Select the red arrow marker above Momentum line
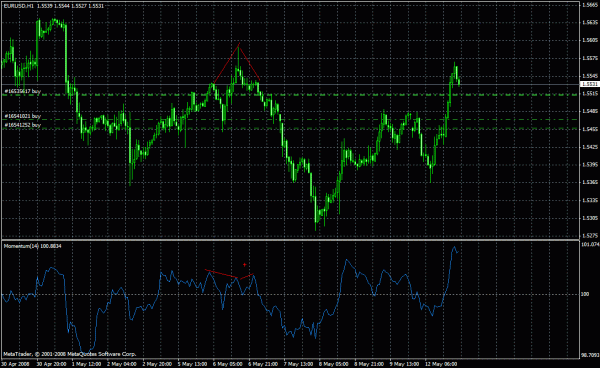600x368 pixels. click(x=245, y=264)
